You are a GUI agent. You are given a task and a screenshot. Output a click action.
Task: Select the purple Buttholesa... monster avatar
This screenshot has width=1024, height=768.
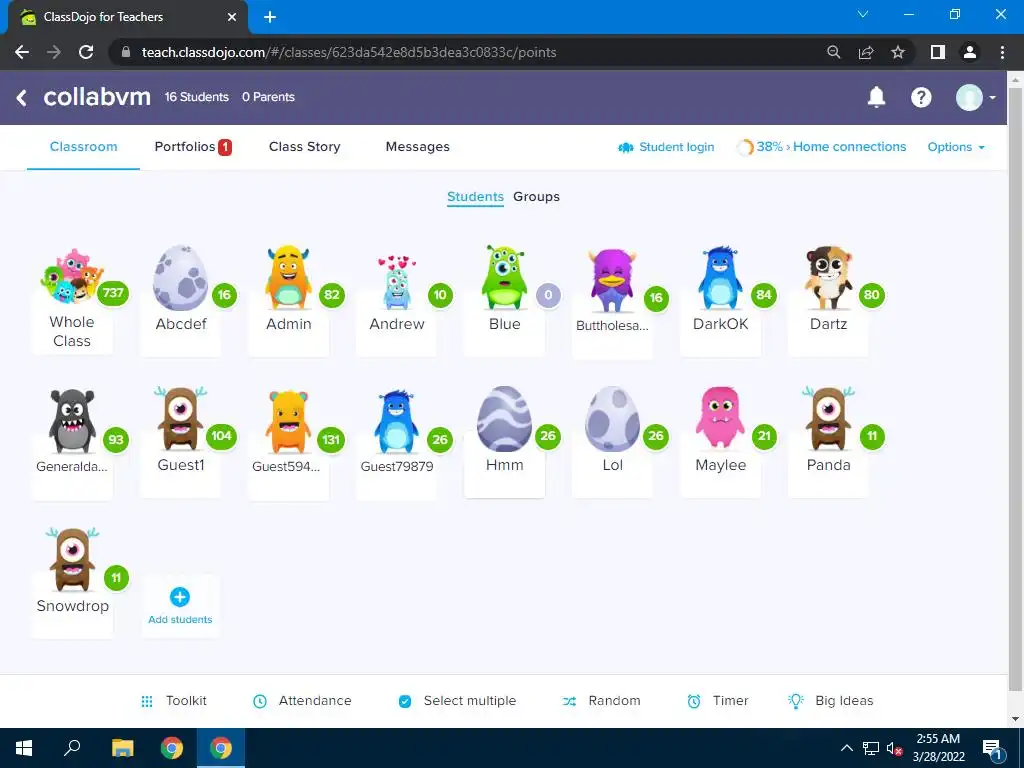(x=612, y=280)
